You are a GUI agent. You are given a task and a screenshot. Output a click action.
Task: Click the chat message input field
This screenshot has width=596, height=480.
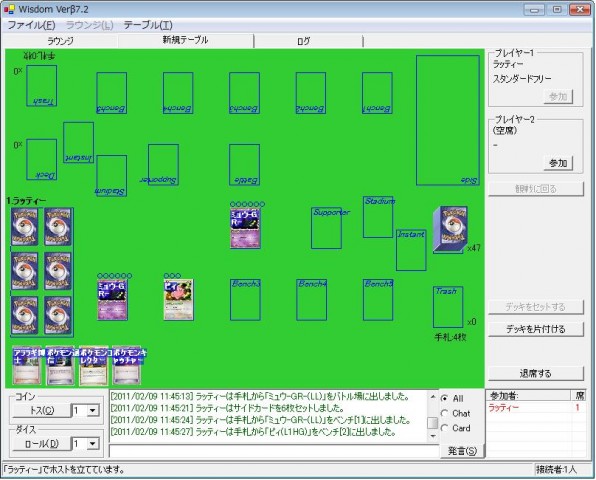coord(274,451)
